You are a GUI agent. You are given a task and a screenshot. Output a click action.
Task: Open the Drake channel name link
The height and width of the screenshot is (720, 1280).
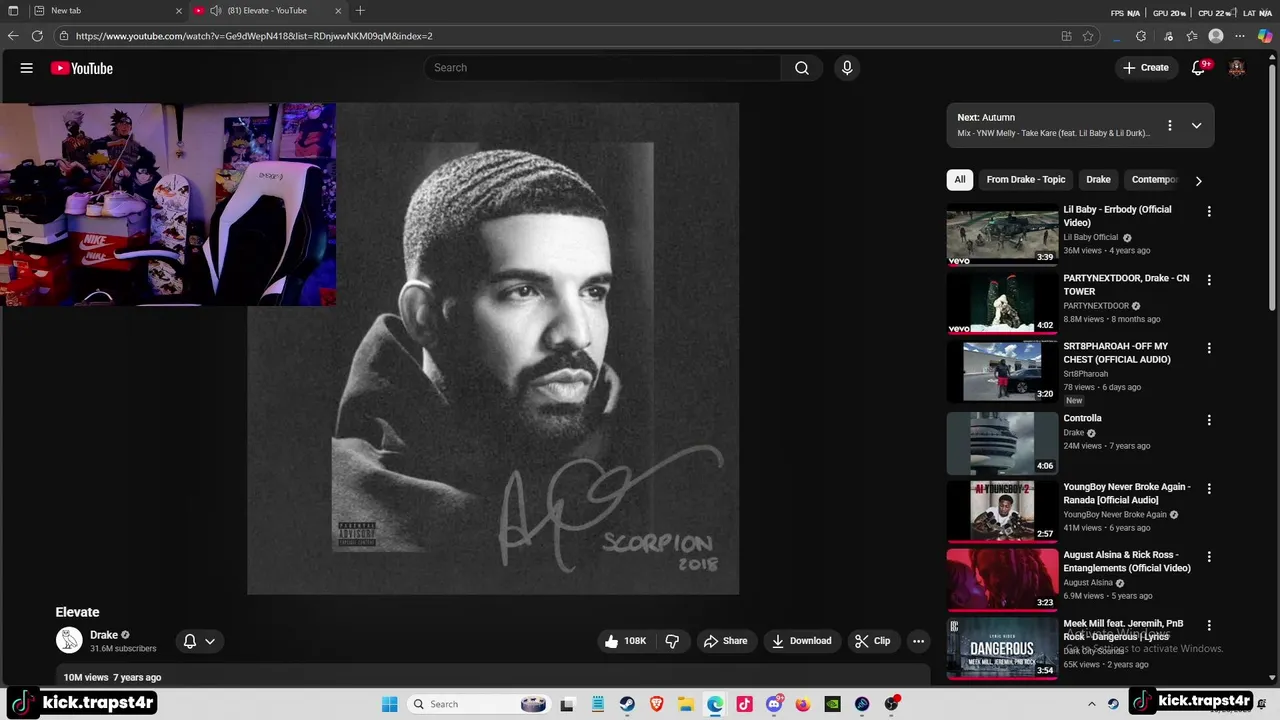pos(104,635)
